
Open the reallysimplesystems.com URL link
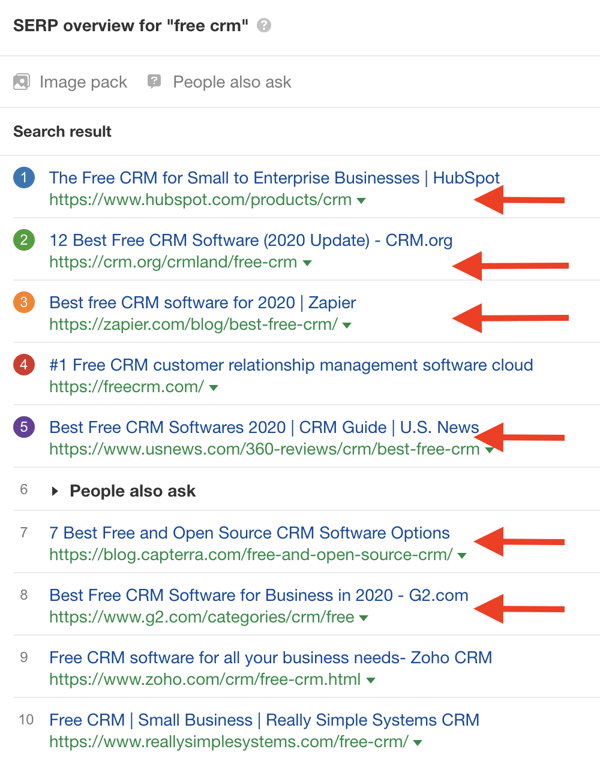[228, 742]
